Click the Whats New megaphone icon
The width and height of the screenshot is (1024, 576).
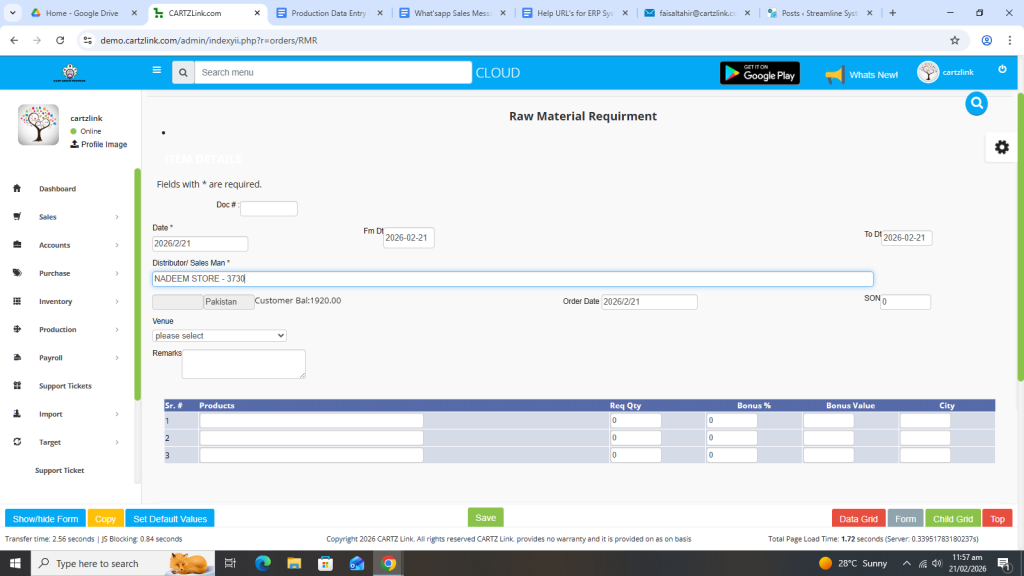click(834, 75)
